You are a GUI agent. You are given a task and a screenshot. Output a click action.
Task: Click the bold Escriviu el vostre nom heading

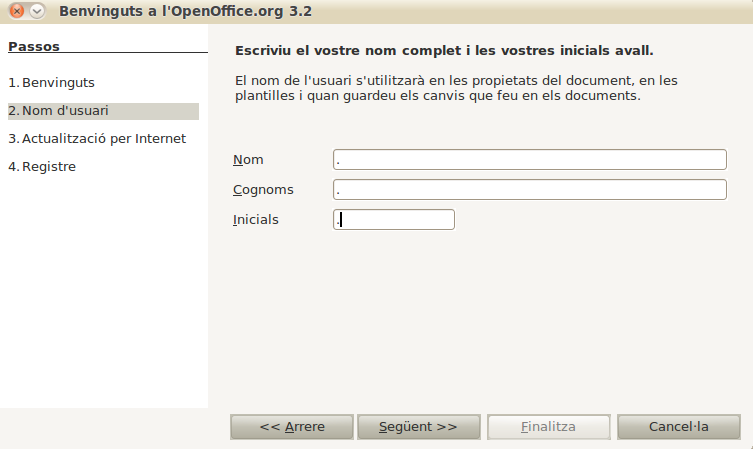(x=444, y=50)
